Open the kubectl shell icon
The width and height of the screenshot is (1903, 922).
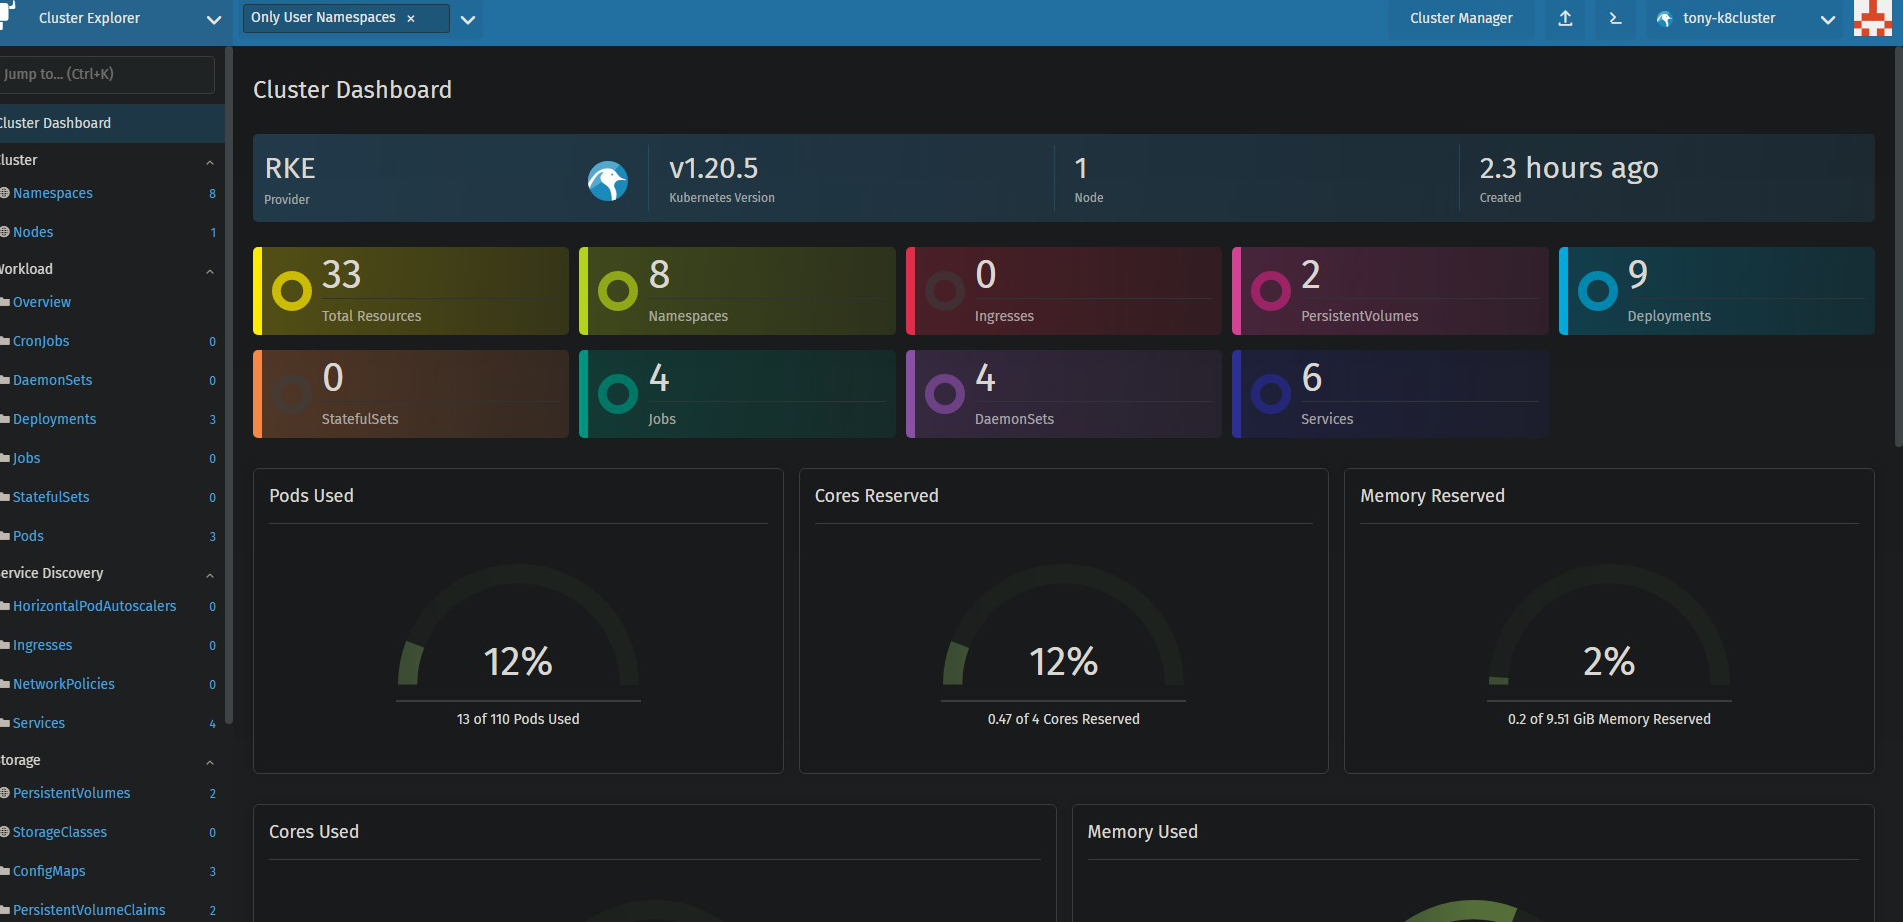1615,18
